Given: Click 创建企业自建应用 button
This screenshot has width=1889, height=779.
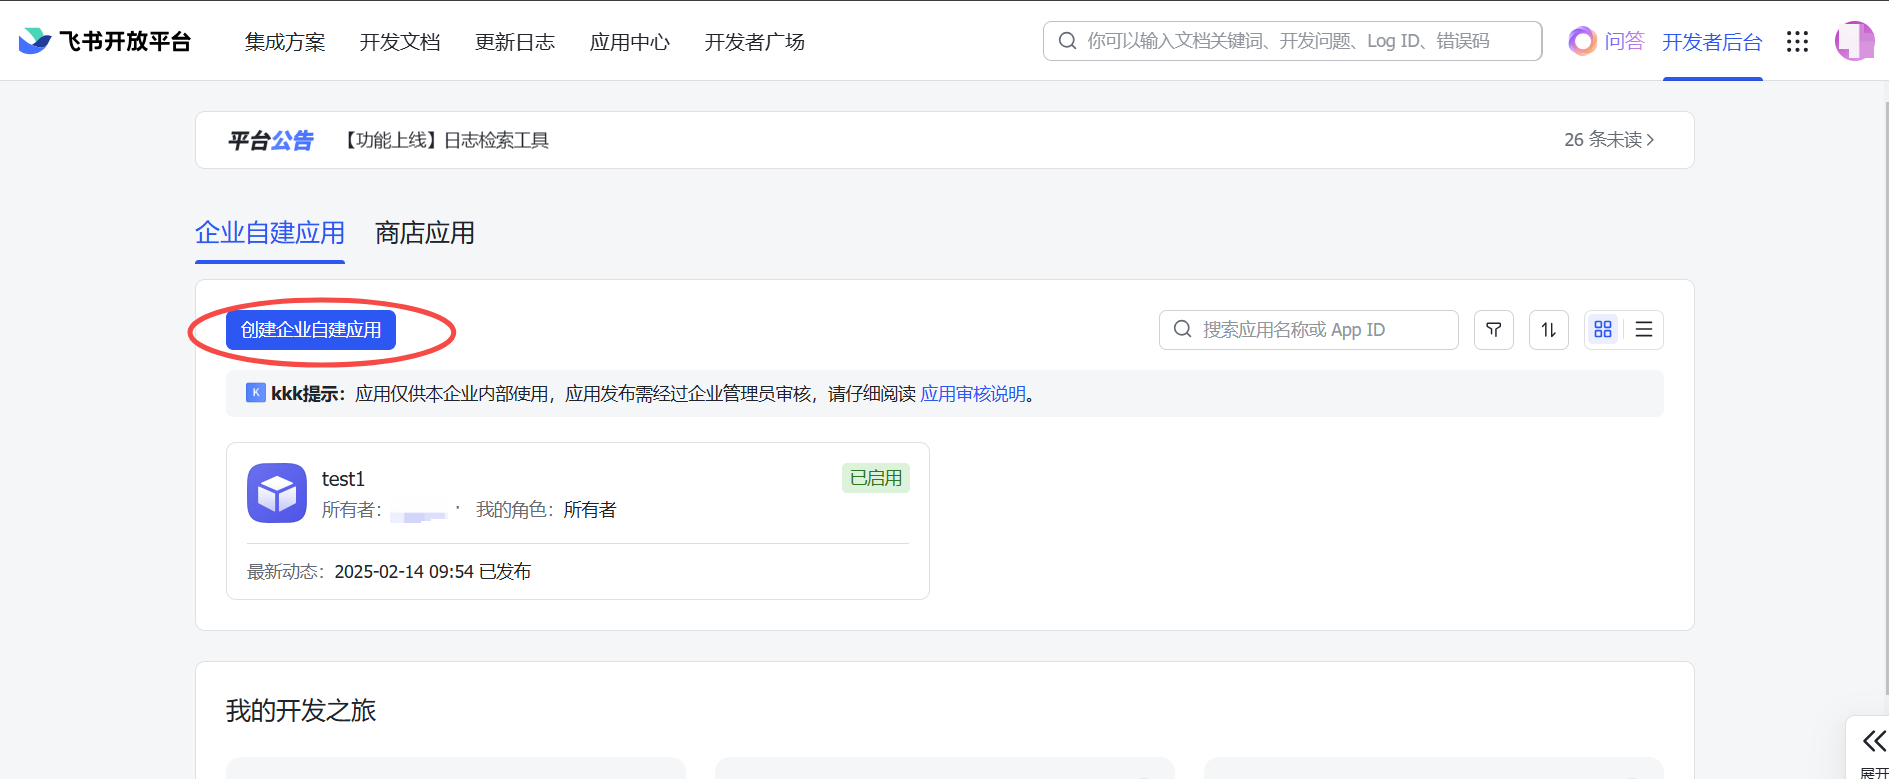Looking at the screenshot, I should (x=311, y=330).
